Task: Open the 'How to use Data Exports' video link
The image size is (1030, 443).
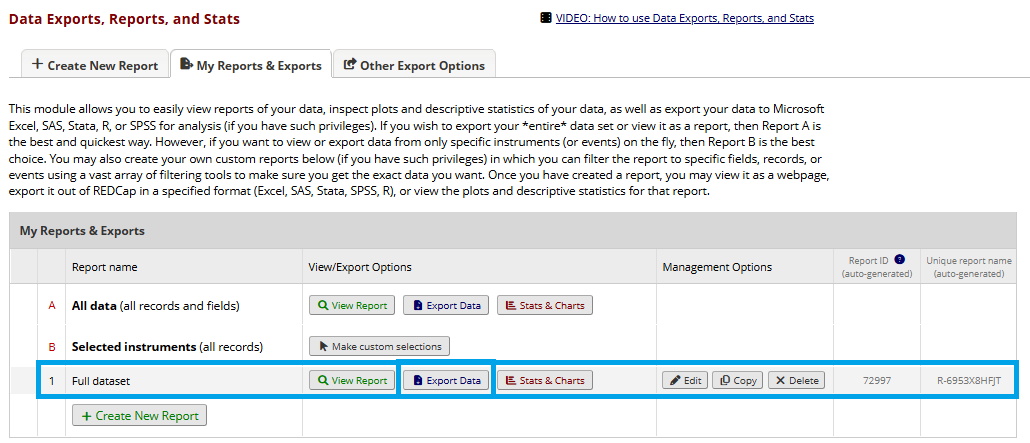Action: [684, 18]
